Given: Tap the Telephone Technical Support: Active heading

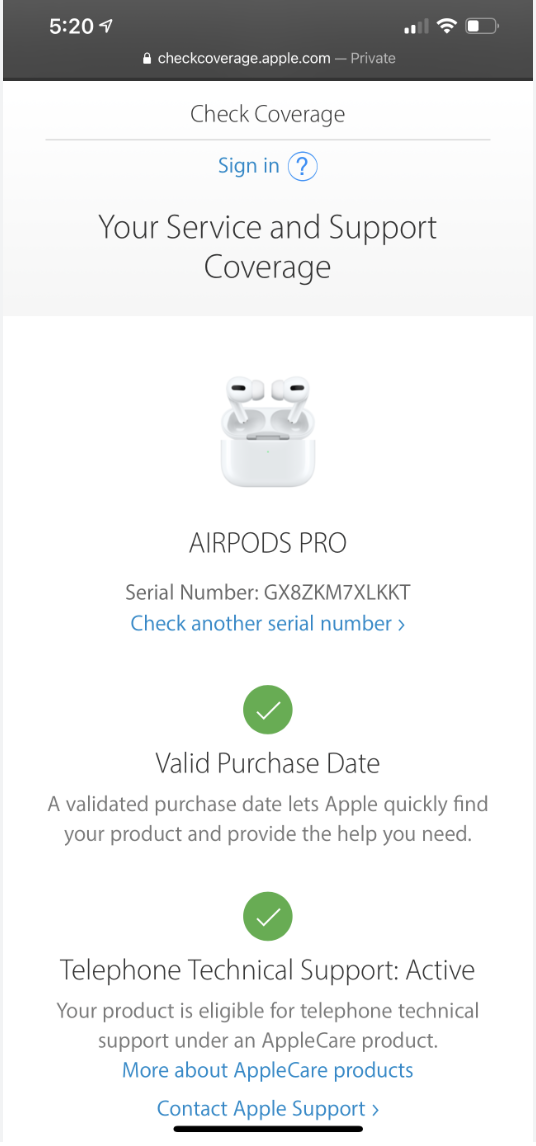Looking at the screenshot, I should (268, 970).
